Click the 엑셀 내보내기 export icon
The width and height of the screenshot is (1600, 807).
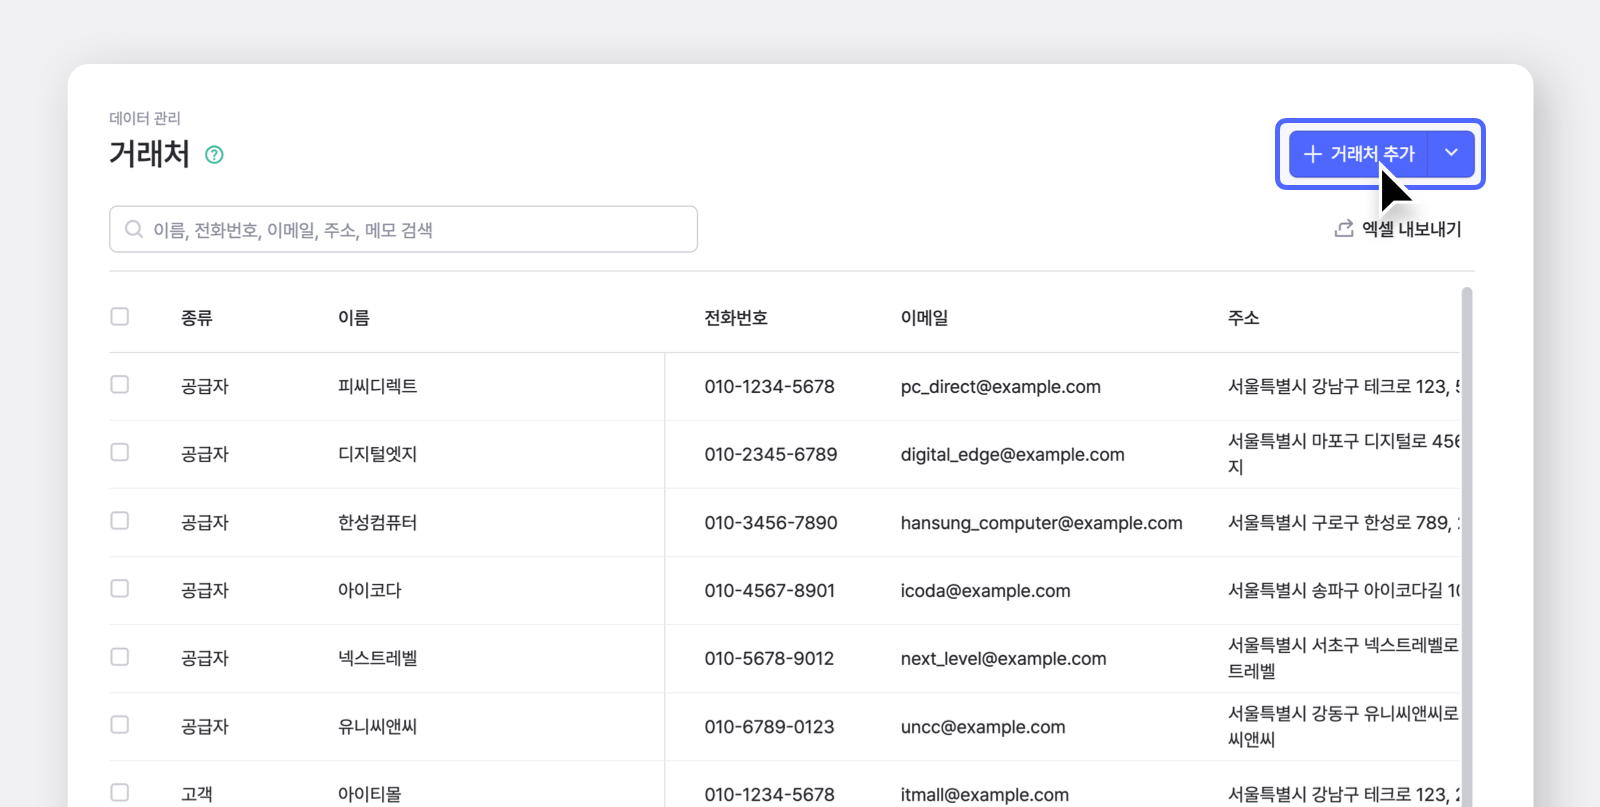1344,229
